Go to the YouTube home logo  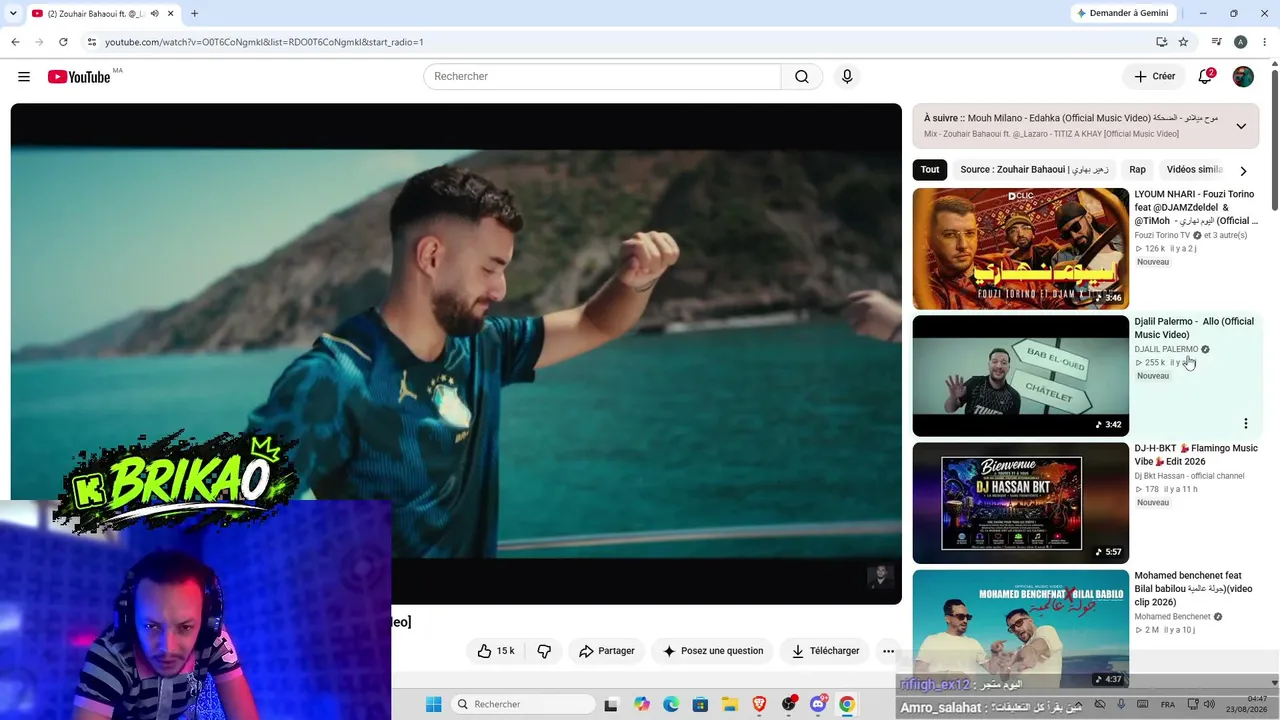[x=79, y=77]
